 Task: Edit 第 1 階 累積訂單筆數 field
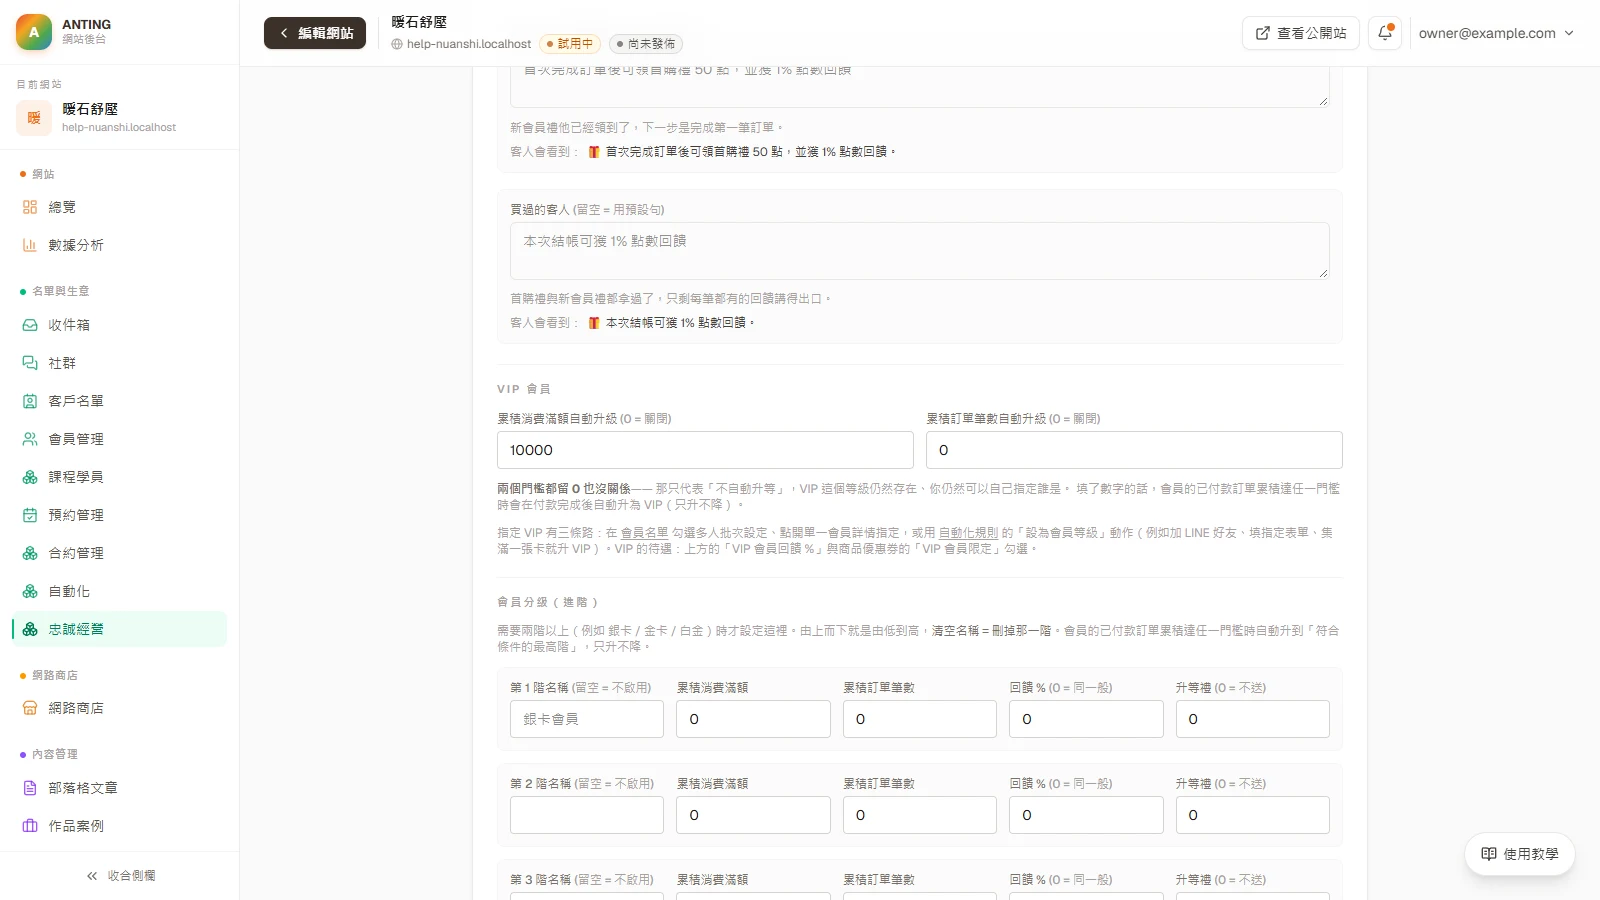point(920,719)
